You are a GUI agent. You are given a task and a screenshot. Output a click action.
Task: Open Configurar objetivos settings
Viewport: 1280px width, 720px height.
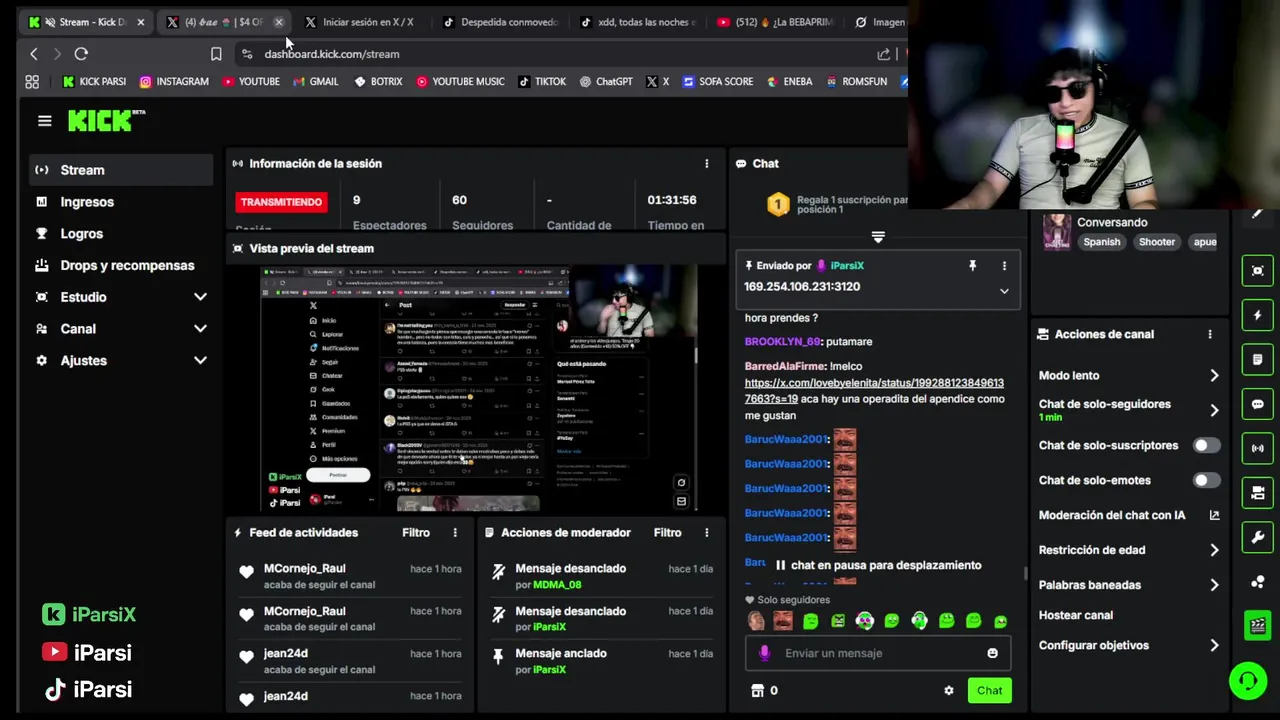pyautogui.click(x=1129, y=646)
